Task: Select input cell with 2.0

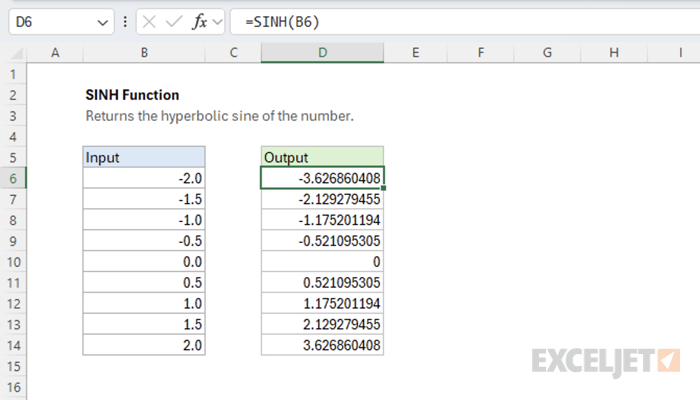Action: [x=144, y=346]
